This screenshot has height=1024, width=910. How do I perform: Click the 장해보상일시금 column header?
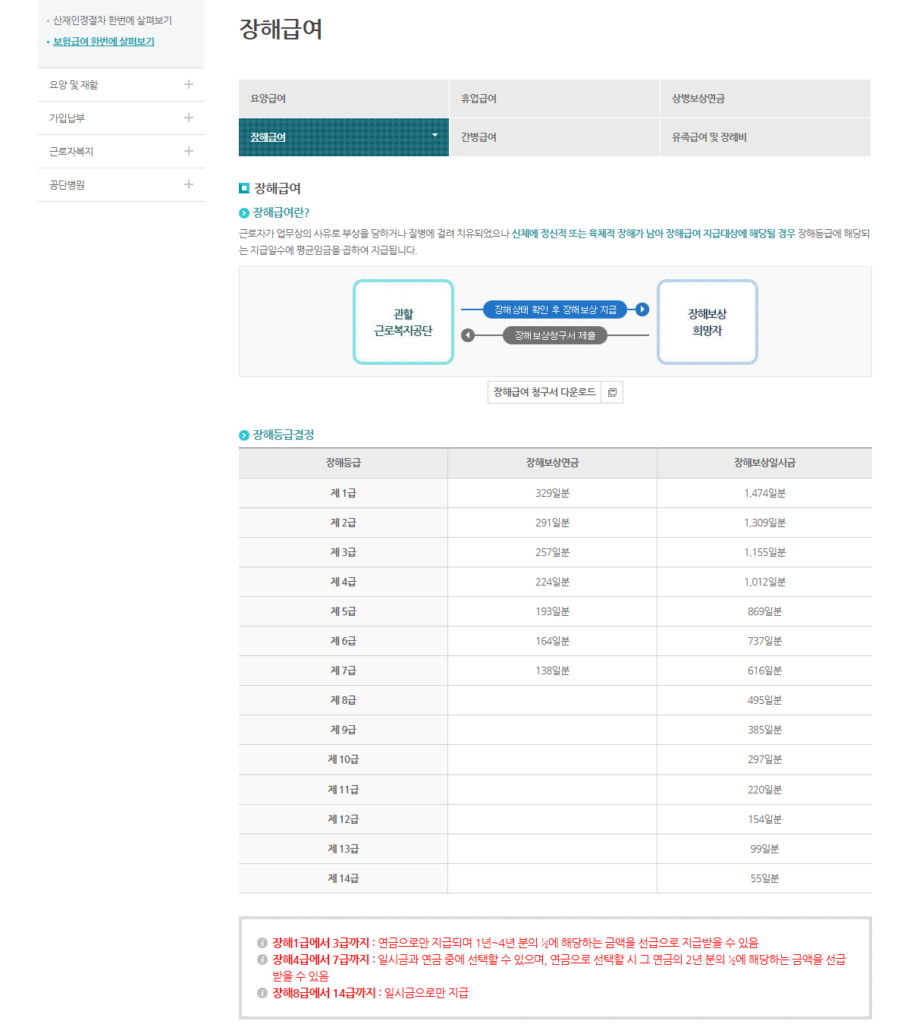tap(765, 463)
